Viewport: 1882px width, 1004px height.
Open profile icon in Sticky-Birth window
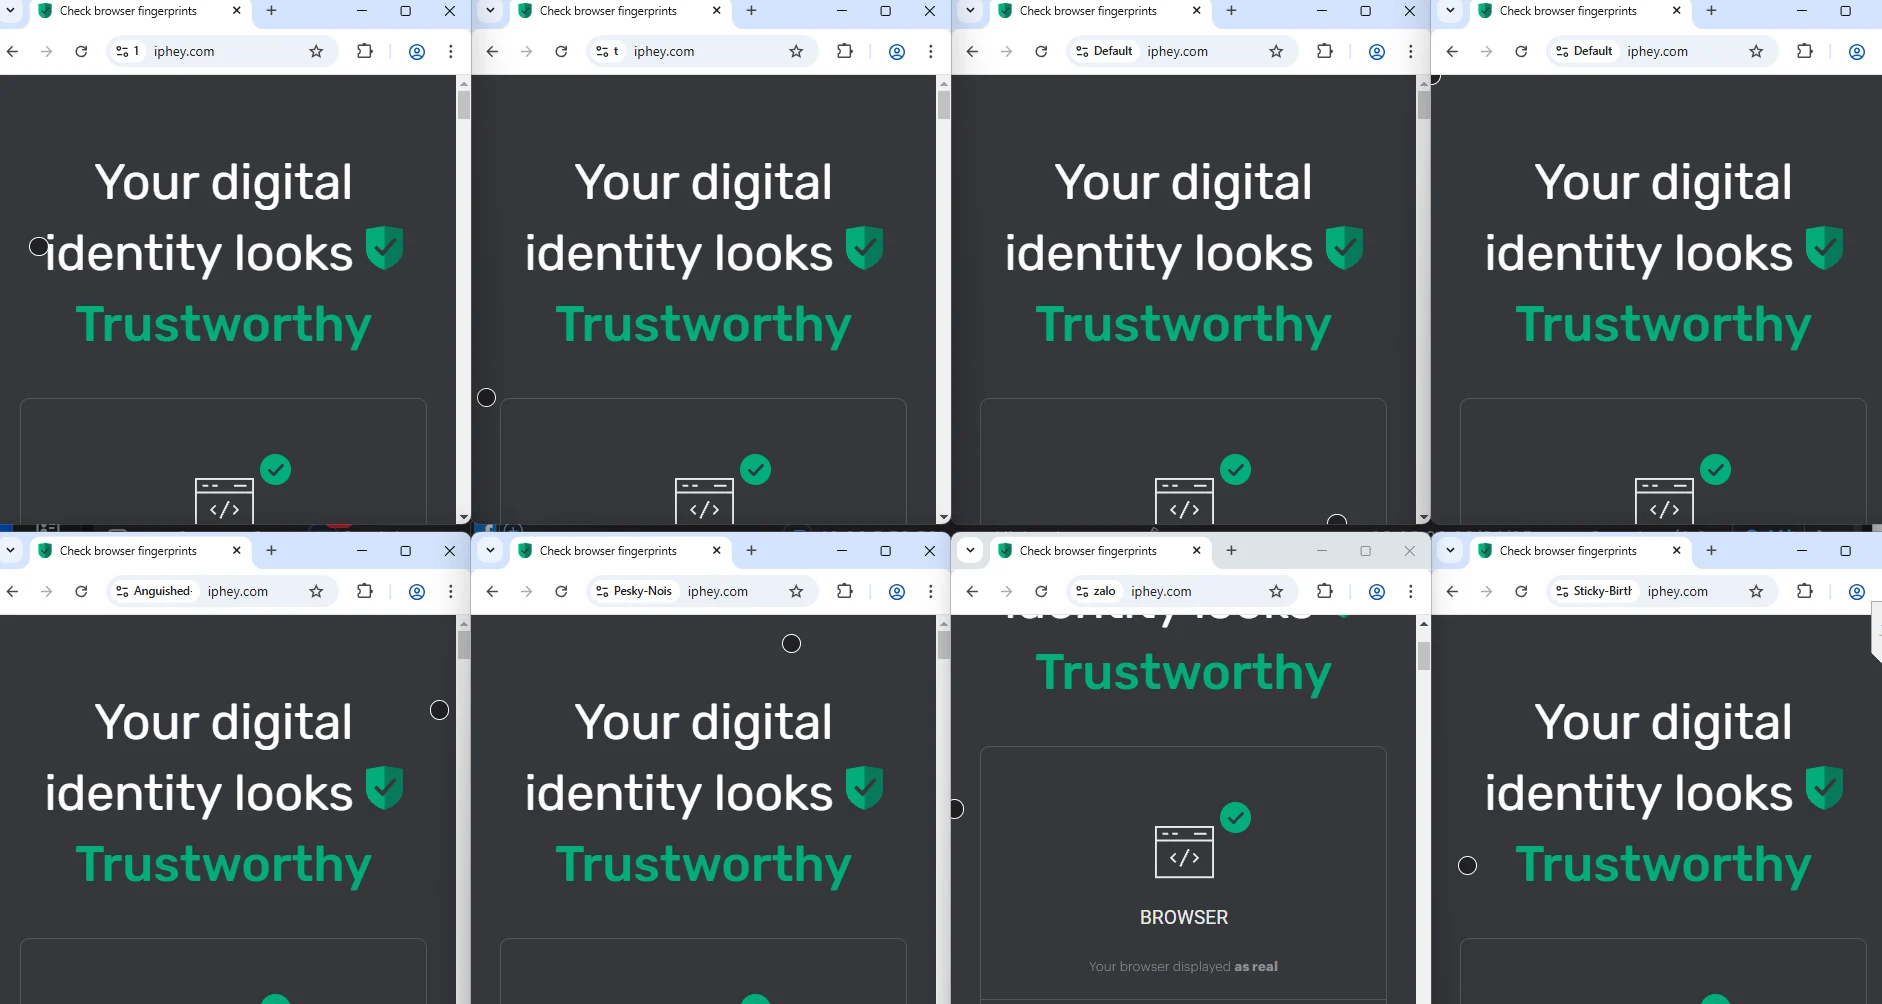click(1857, 591)
